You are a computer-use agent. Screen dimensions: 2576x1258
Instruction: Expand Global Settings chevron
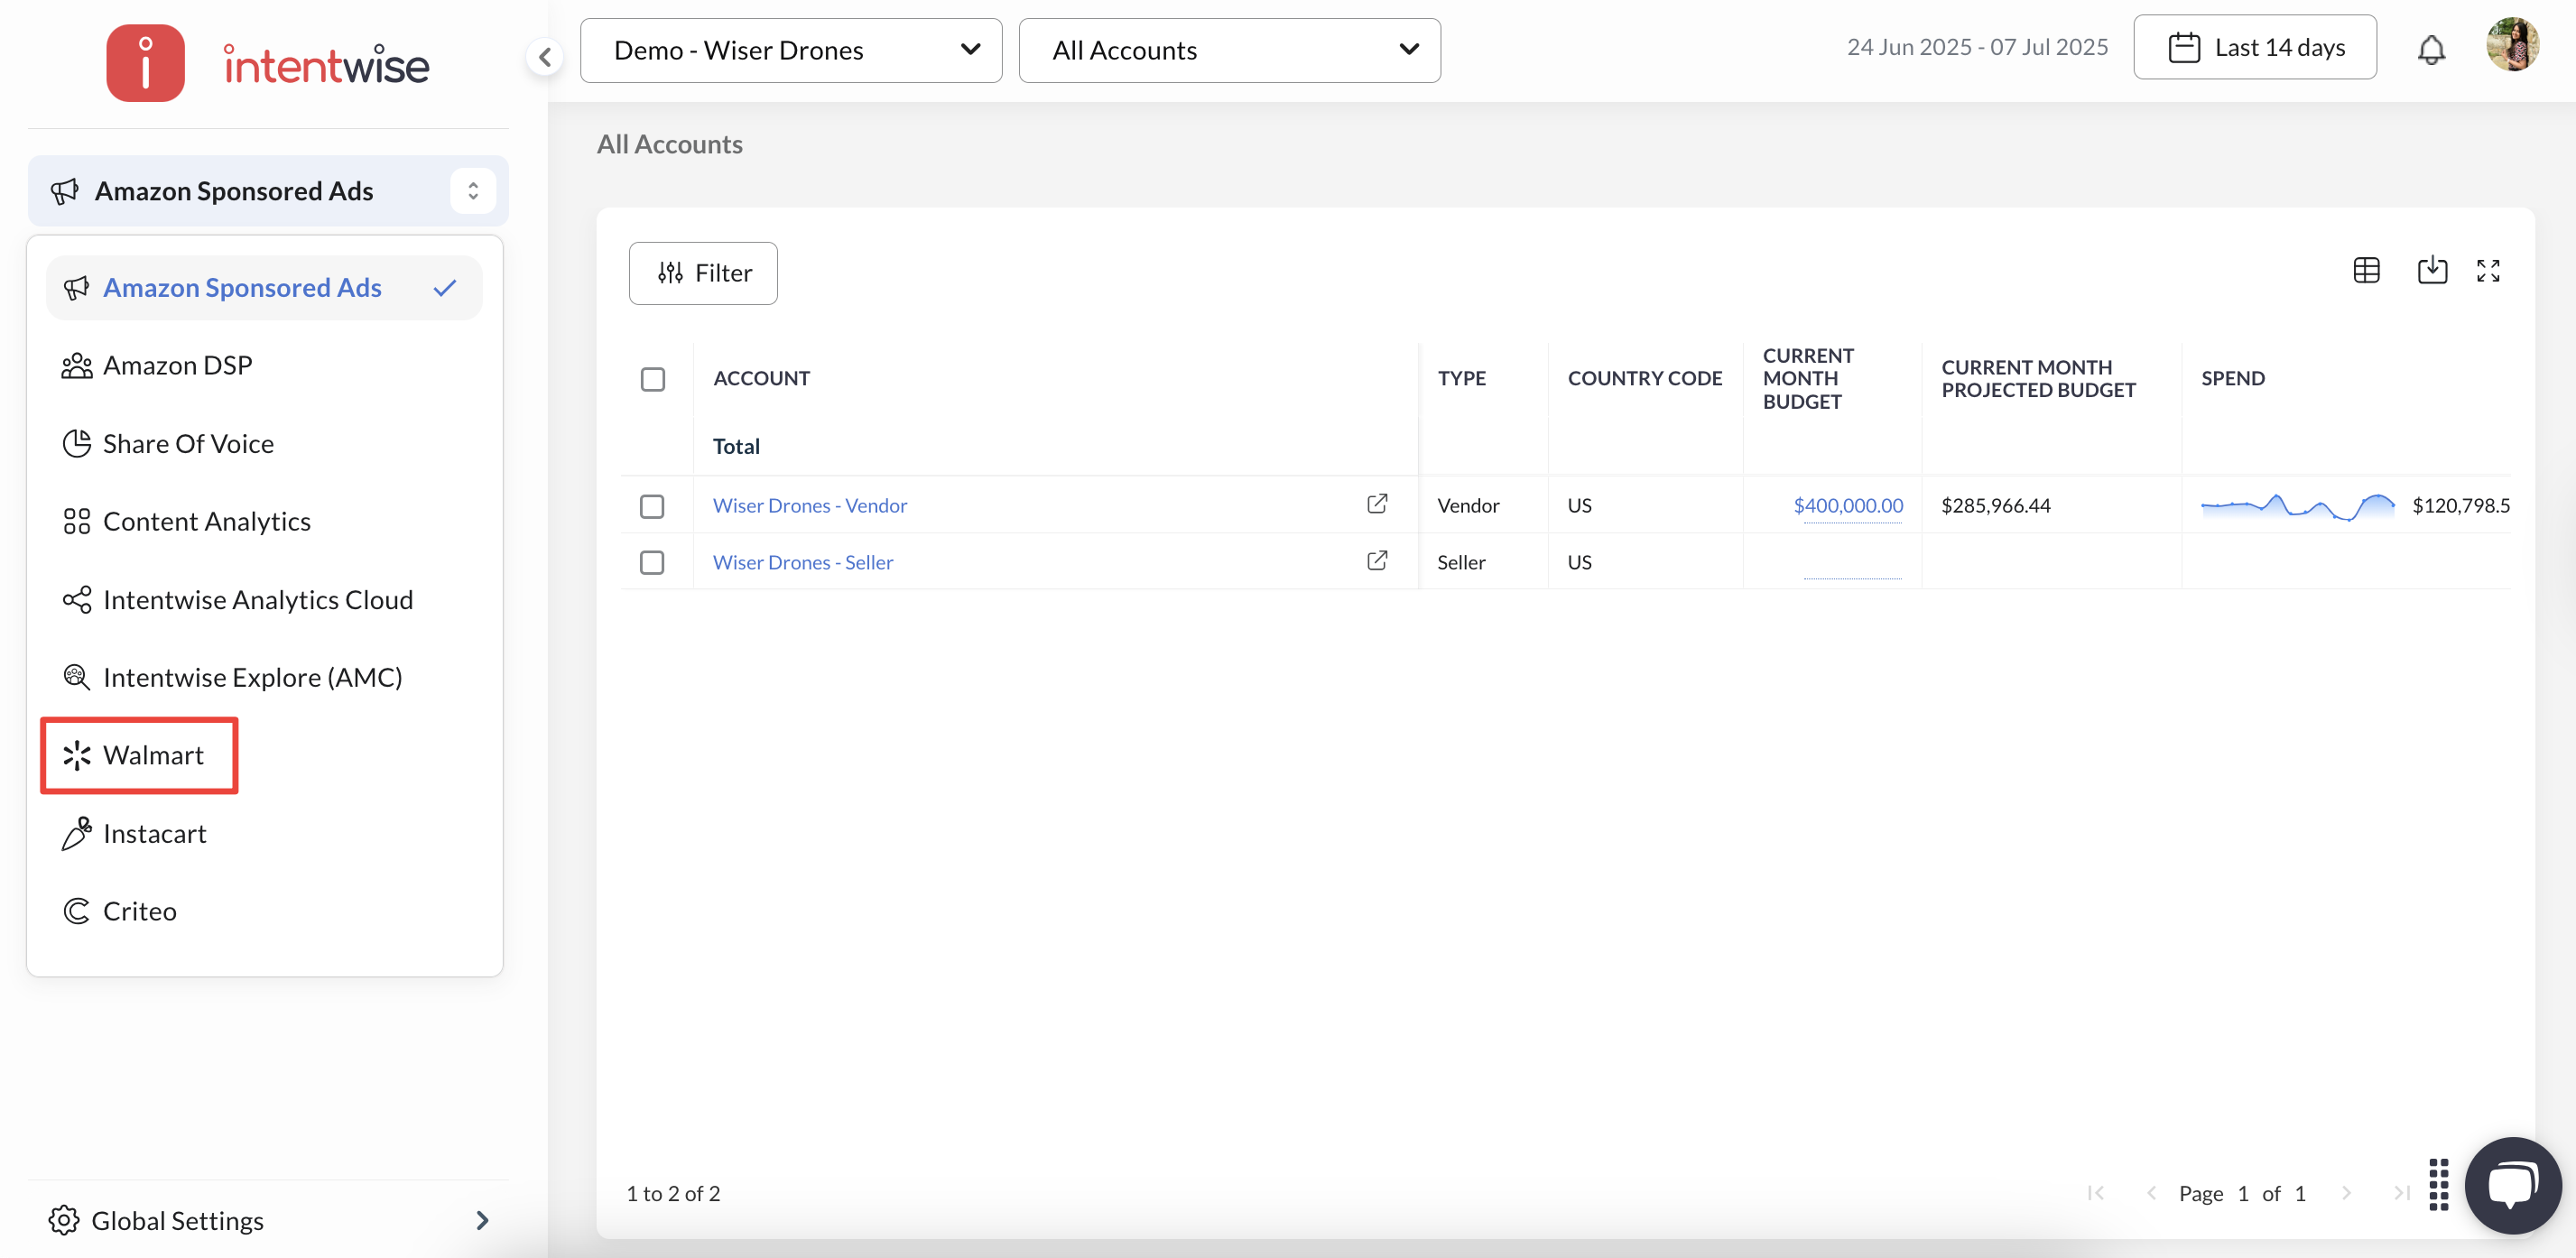coord(482,1220)
